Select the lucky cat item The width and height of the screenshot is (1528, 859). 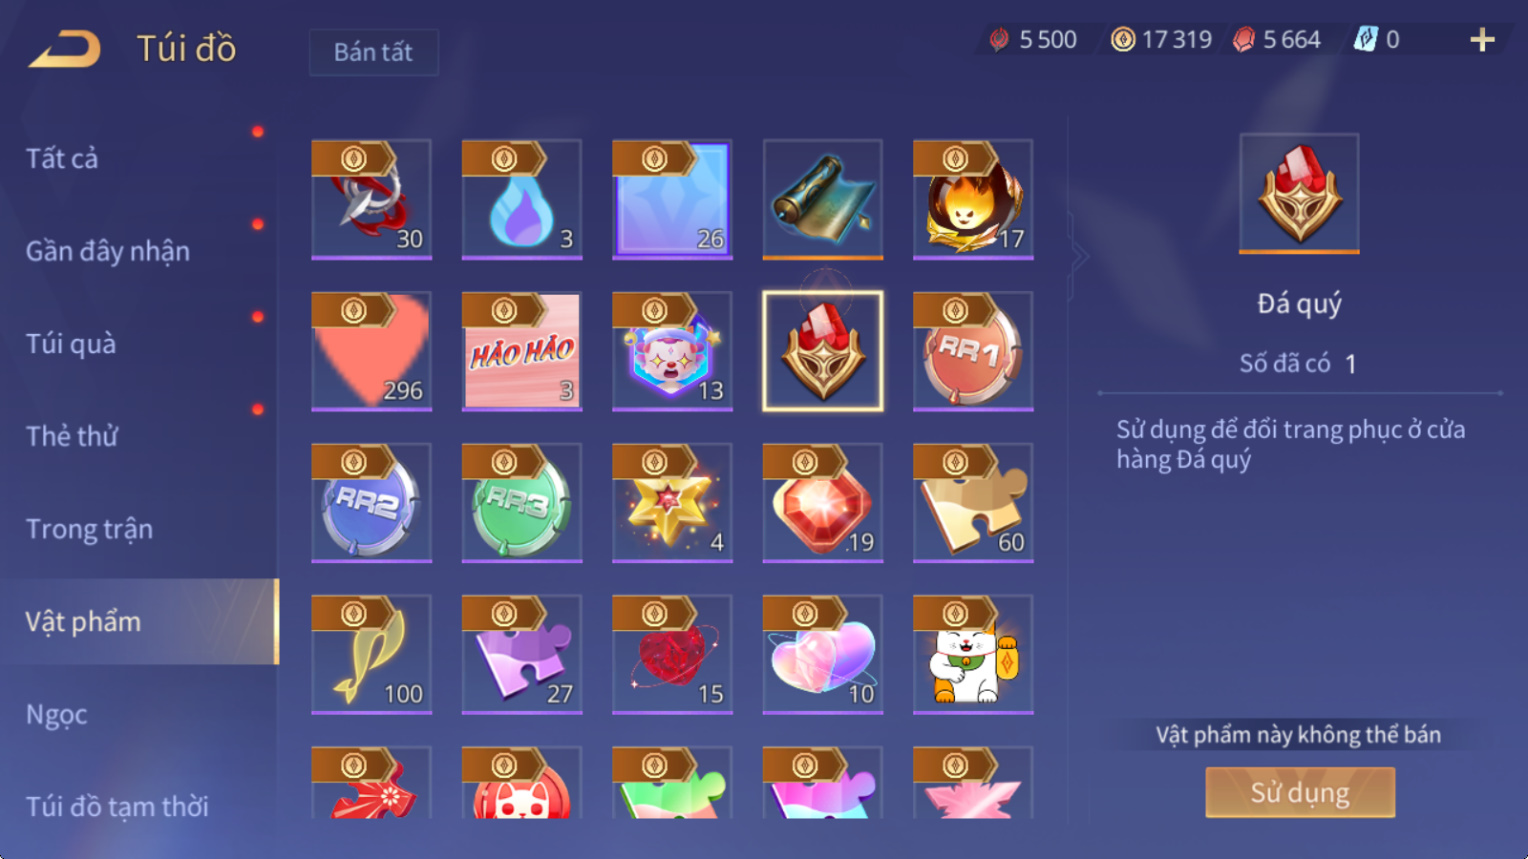coord(972,654)
